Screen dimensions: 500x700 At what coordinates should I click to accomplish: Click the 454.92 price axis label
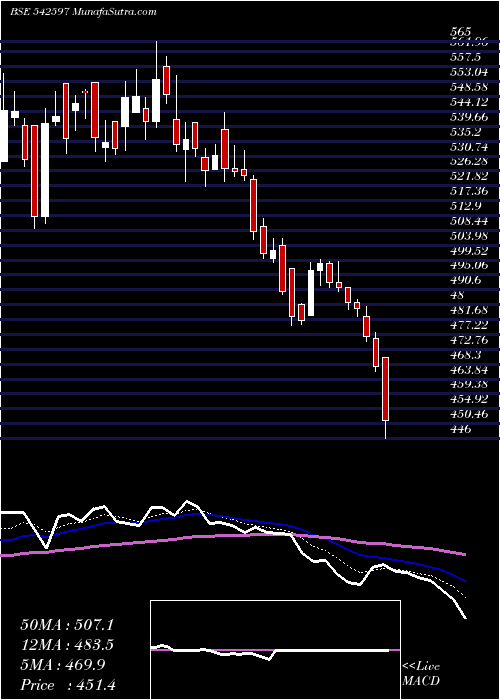pyautogui.click(x=470, y=399)
